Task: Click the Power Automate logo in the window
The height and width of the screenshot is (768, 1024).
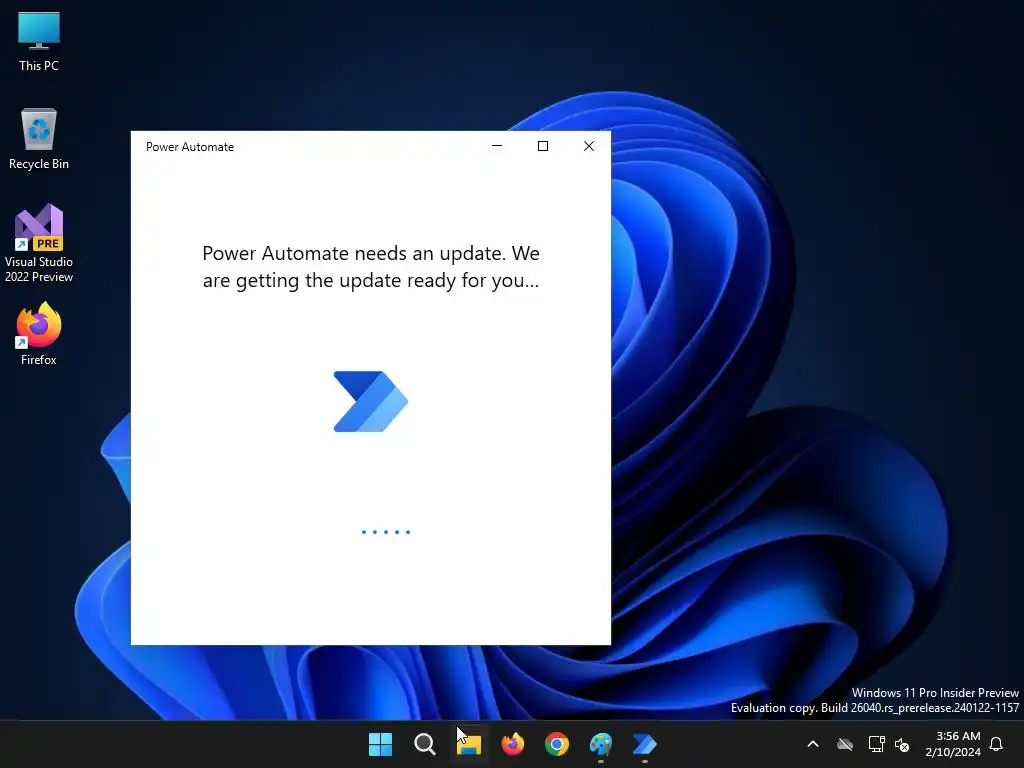Action: coord(370,401)
